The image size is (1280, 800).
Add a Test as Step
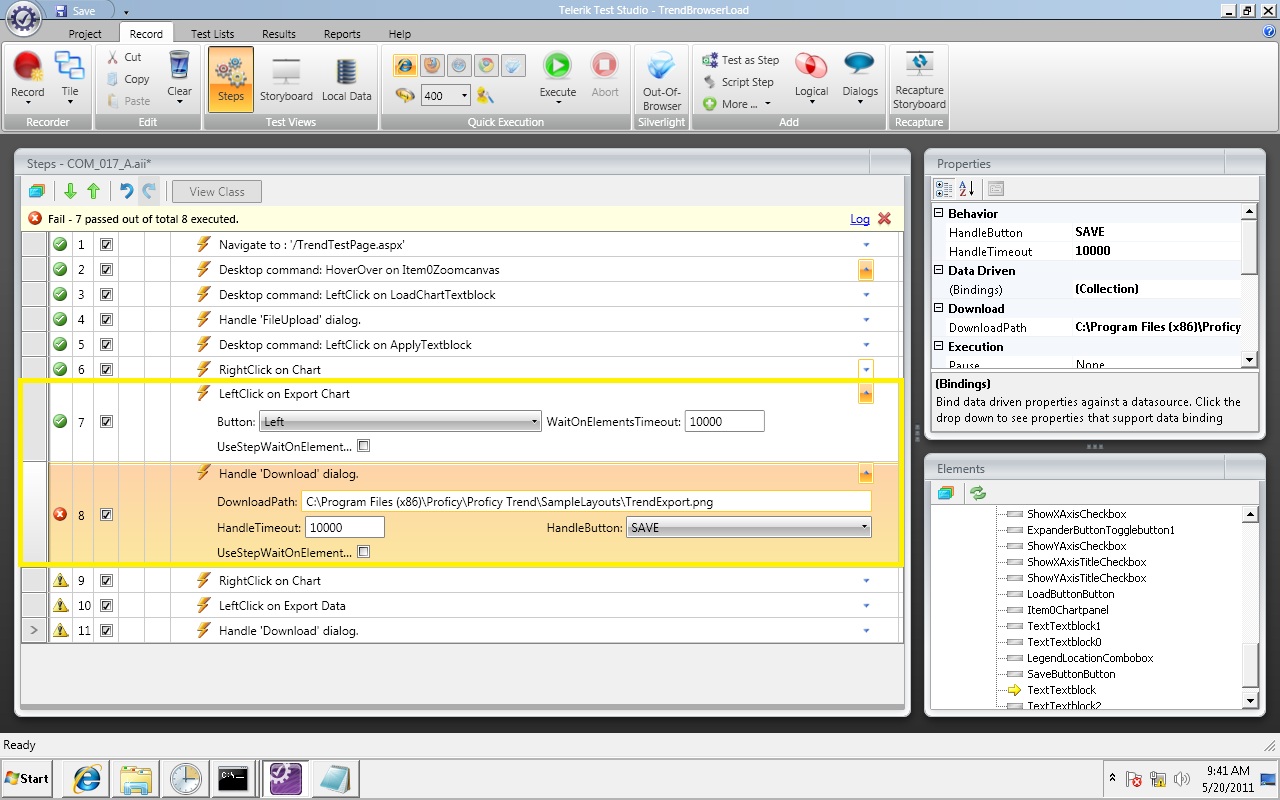click(740, 60)
